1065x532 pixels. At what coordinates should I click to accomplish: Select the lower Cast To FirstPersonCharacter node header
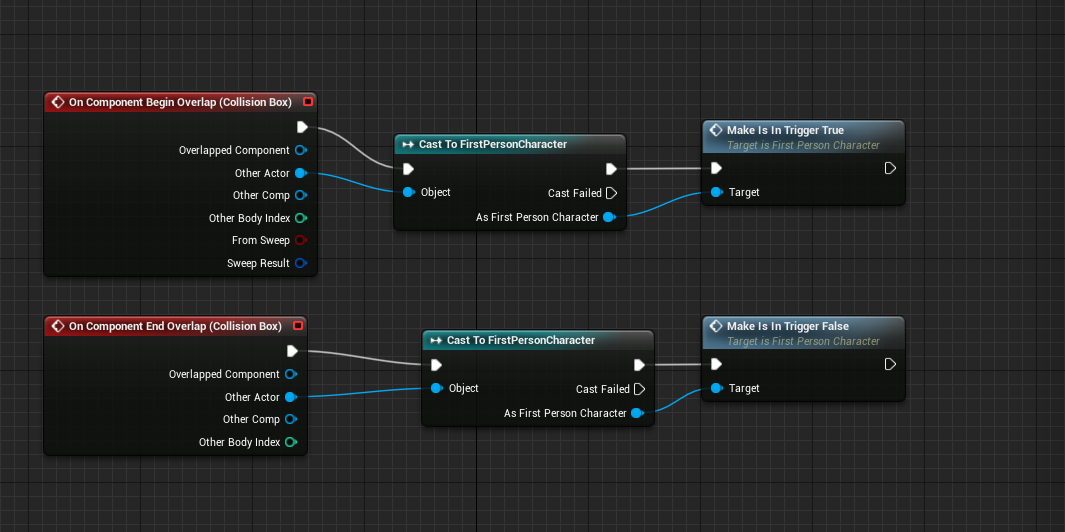[538, 340]
